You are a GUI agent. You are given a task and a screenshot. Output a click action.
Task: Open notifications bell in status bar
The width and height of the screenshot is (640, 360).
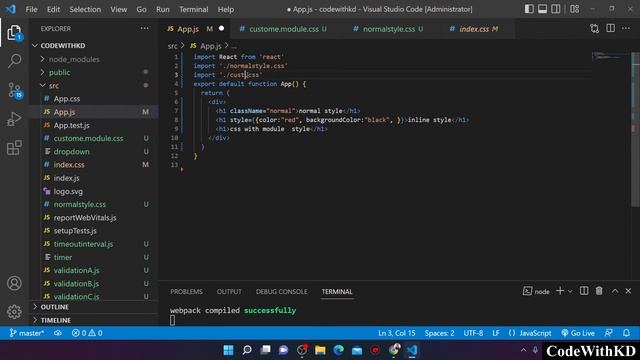pos(626,333)
